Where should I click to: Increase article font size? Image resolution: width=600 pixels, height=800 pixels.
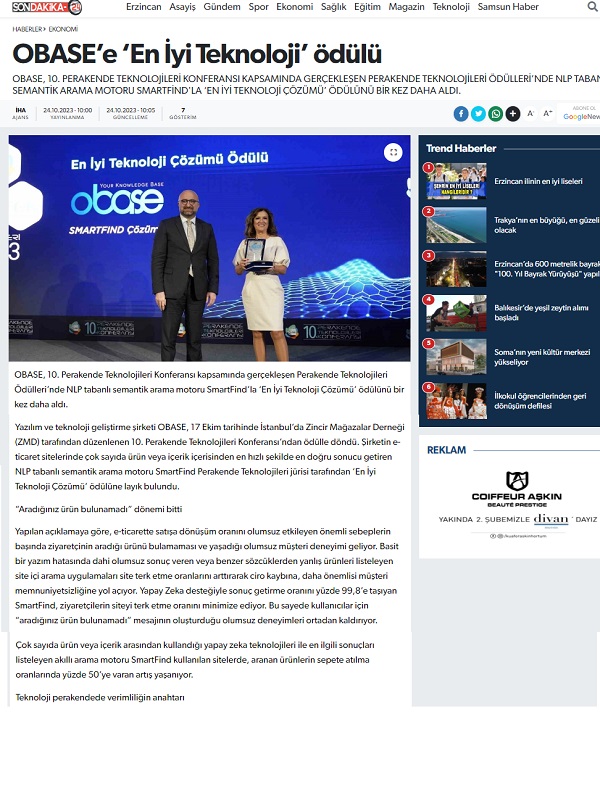547,113
